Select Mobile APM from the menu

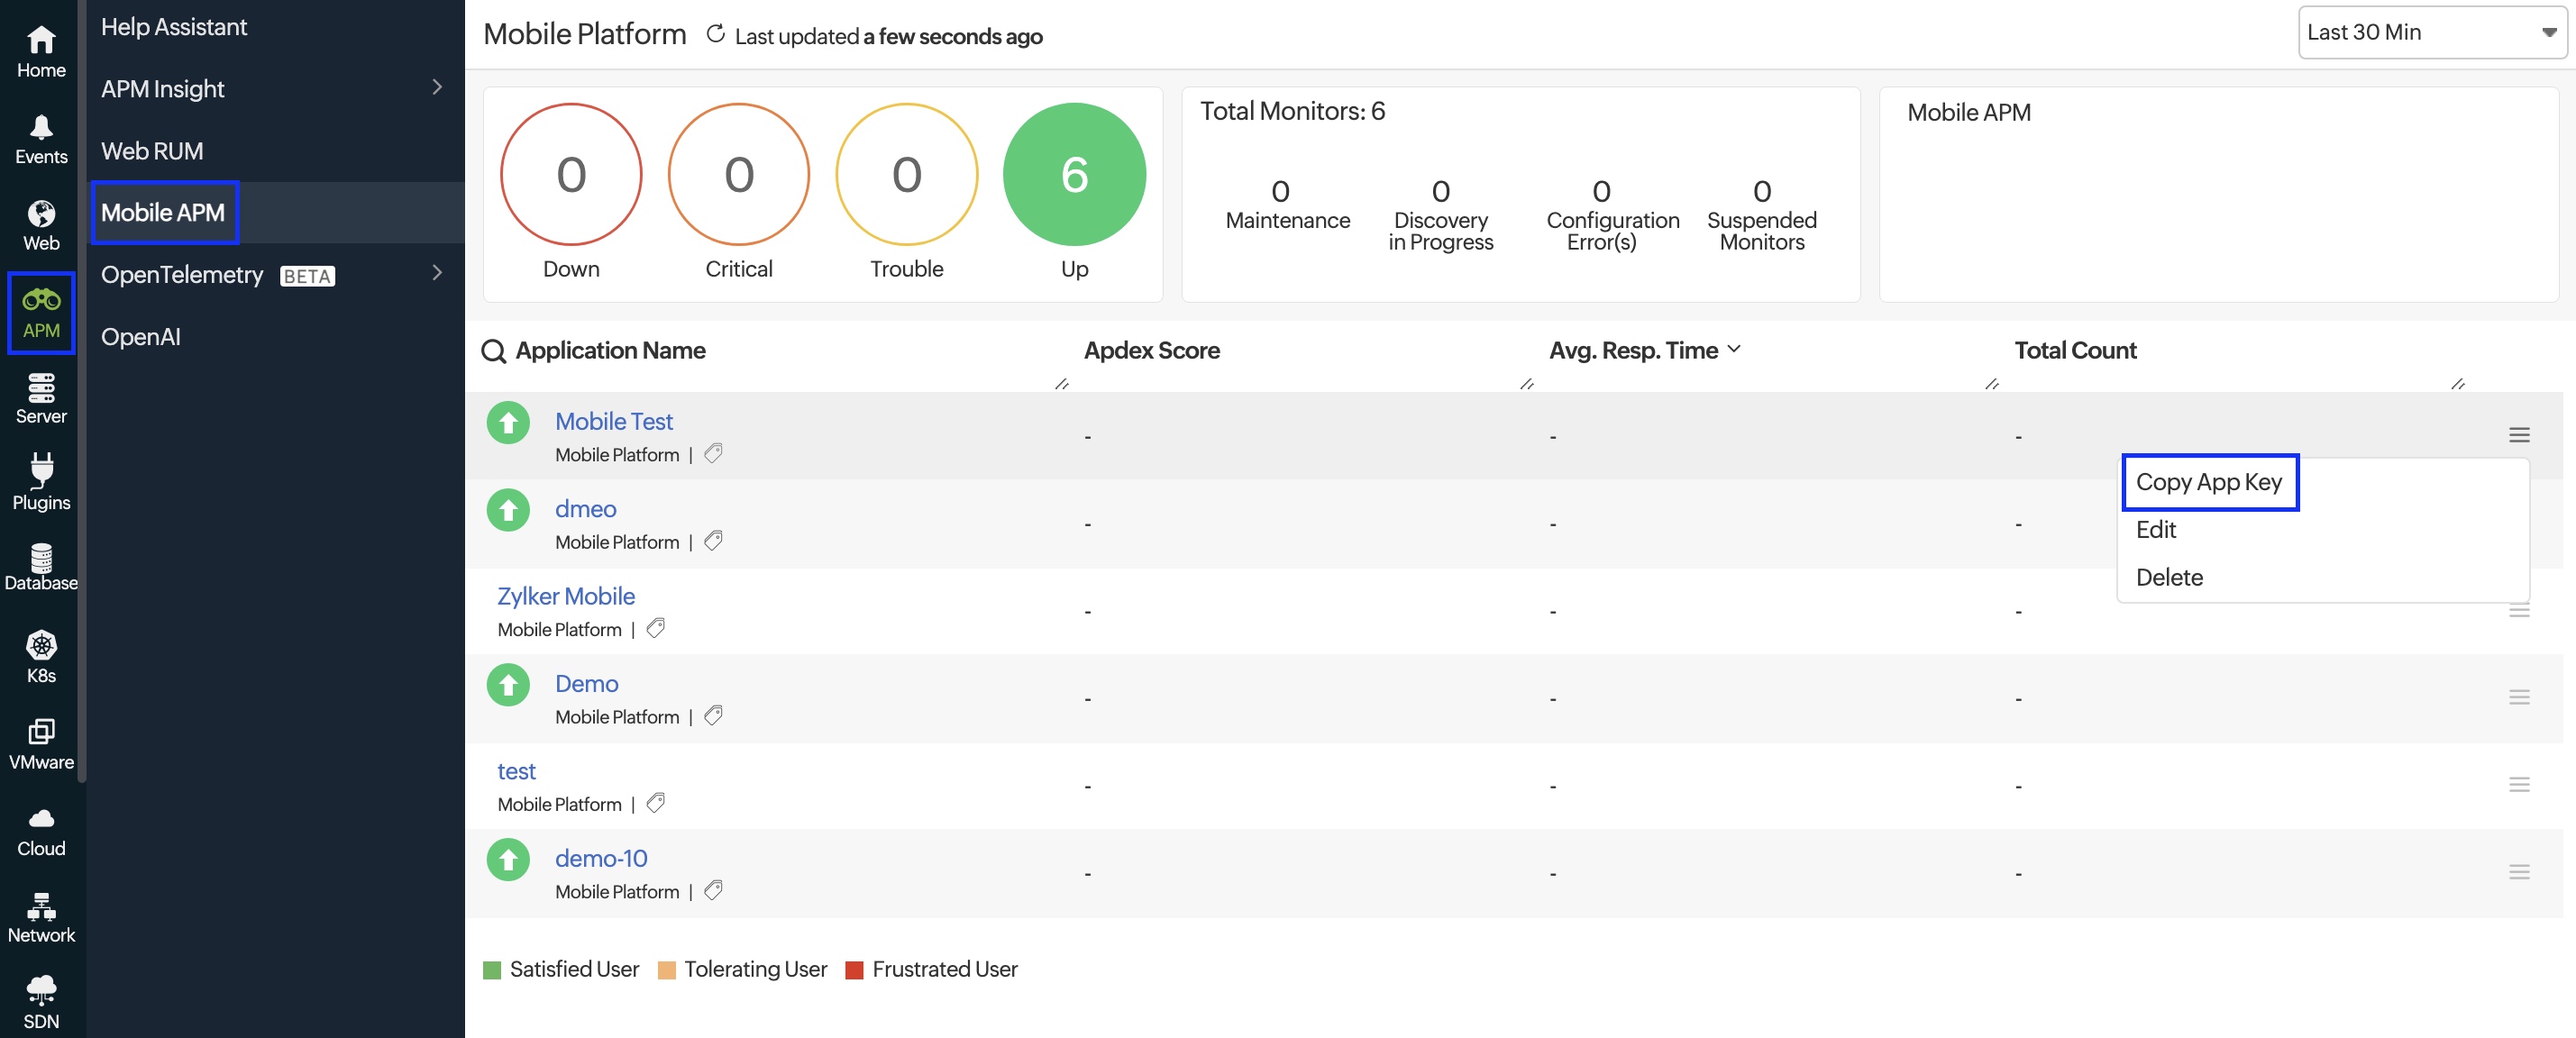163,212
